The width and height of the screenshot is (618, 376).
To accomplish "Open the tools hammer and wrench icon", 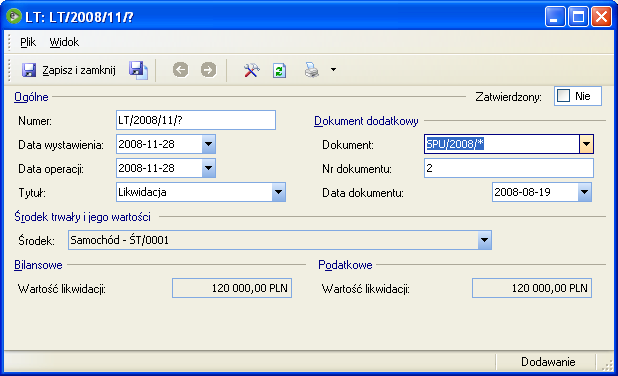I will click(x=251, y=70).
